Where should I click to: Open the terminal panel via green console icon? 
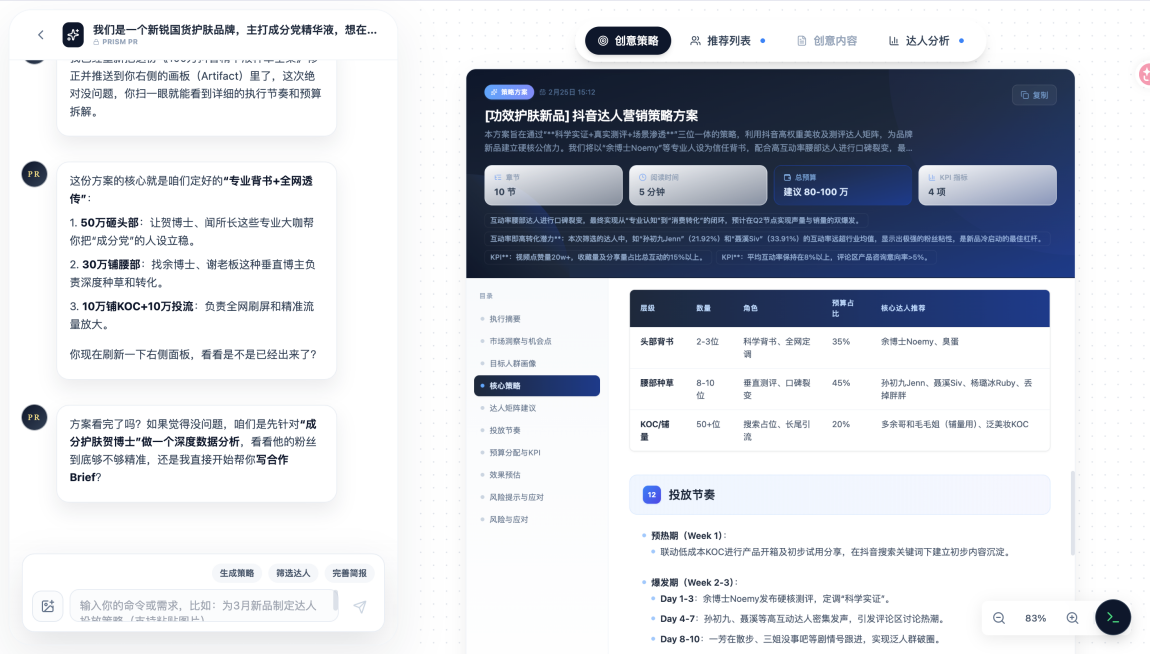tap(1113, 617)
